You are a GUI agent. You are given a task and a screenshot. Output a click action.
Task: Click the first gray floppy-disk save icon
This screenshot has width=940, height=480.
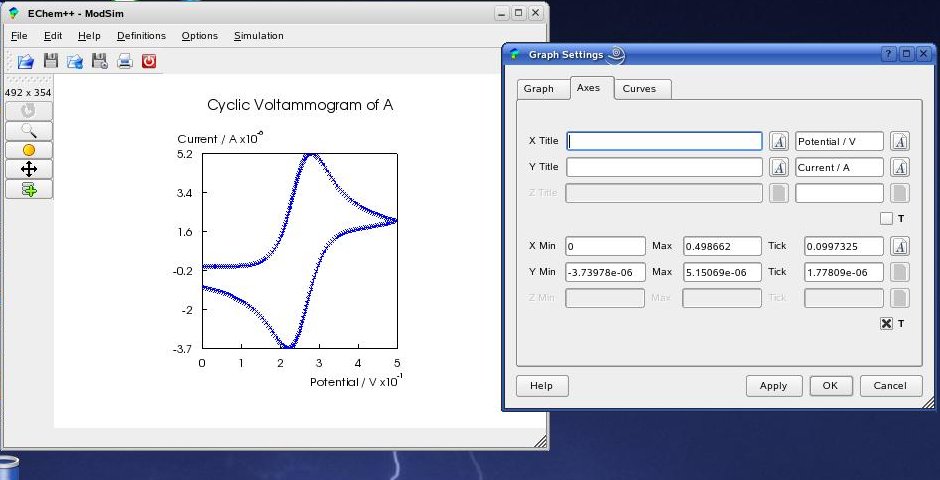tap(51, 61)
